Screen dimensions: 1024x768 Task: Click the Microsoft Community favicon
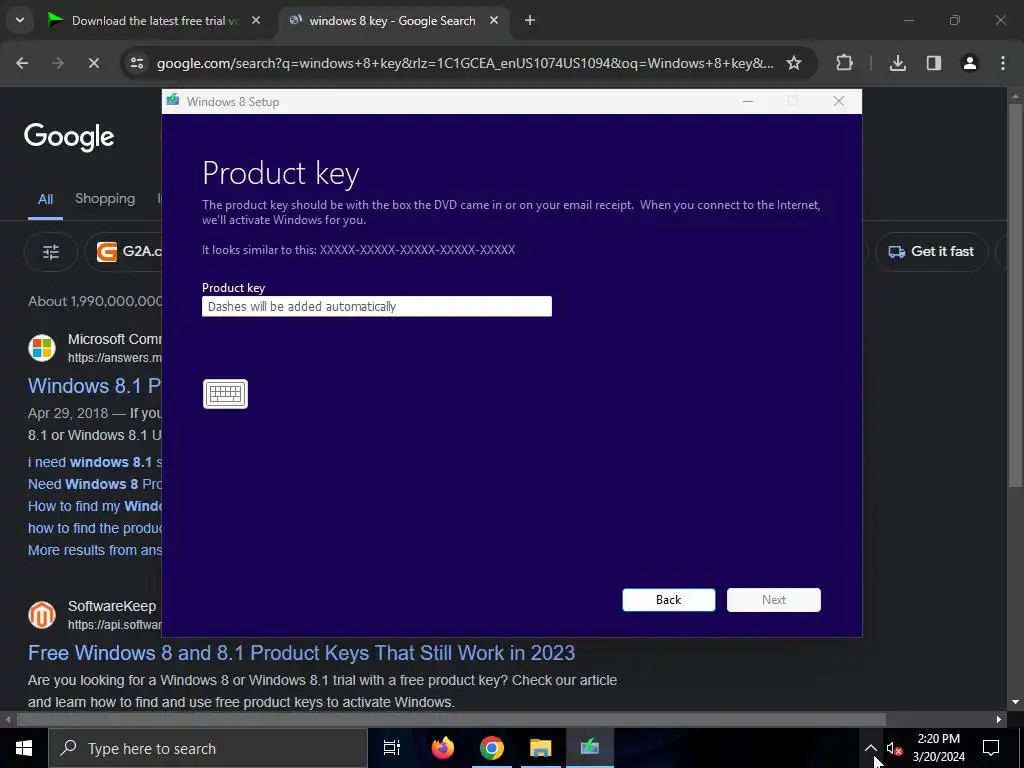tap(42, 348)
